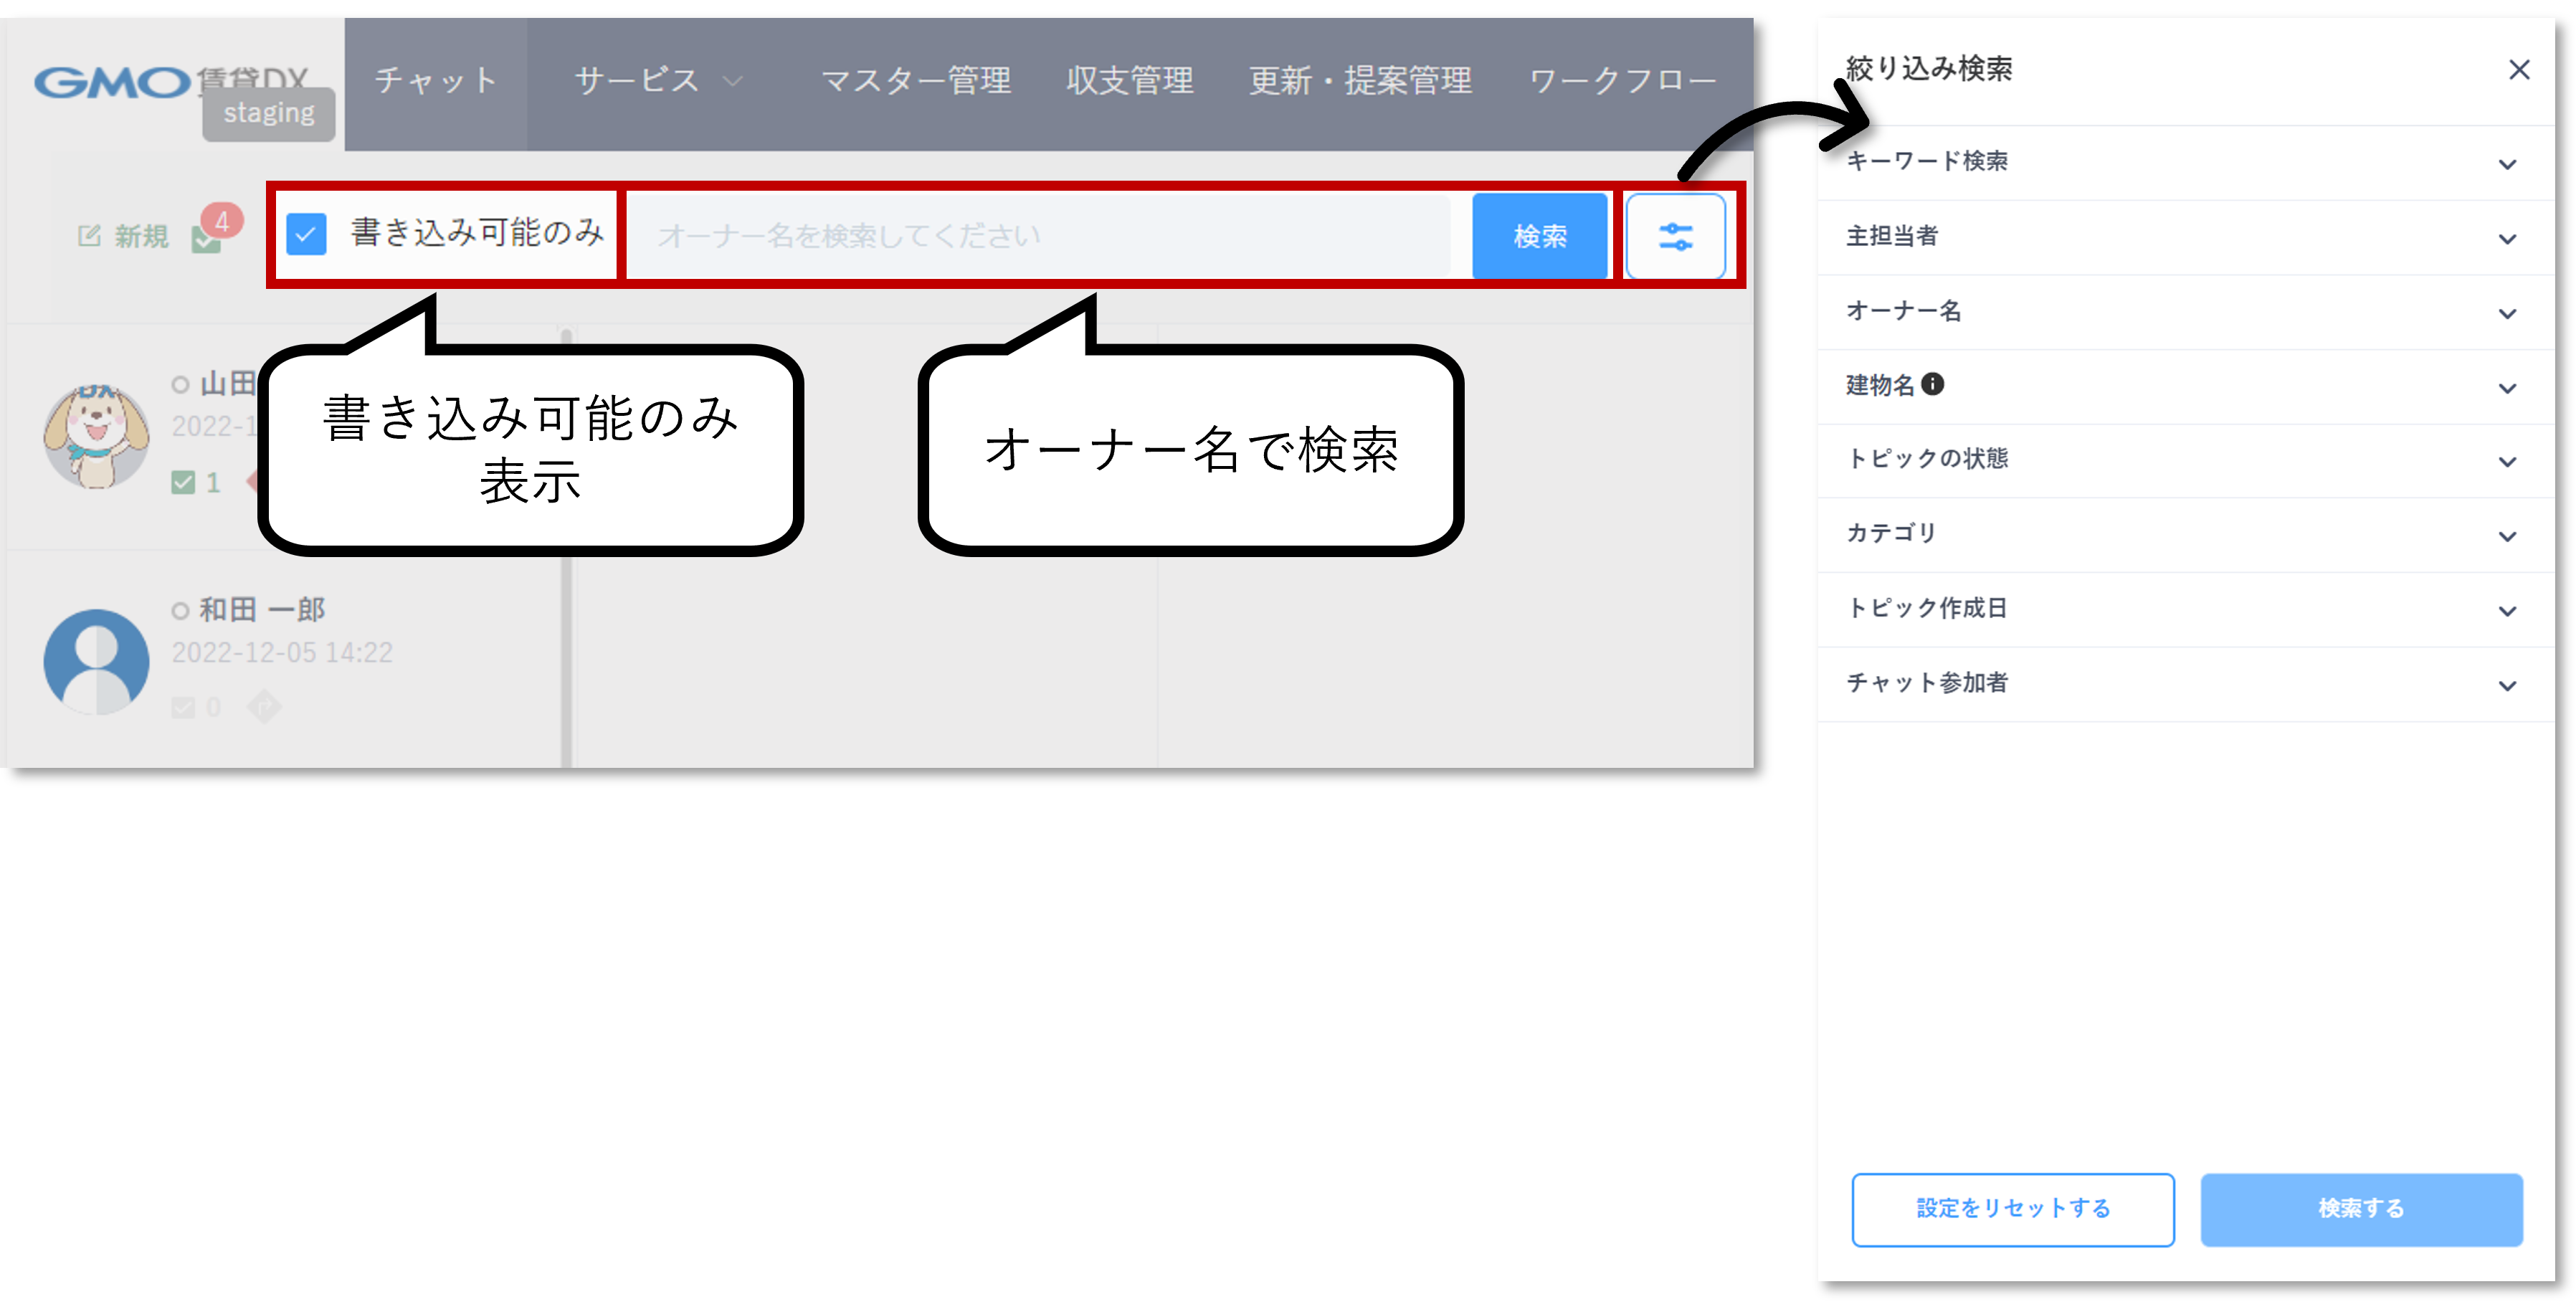This screenshot has height=1302, width=2576.
Task: Click the info icon beside 建物名
Action: [1933, 384]
